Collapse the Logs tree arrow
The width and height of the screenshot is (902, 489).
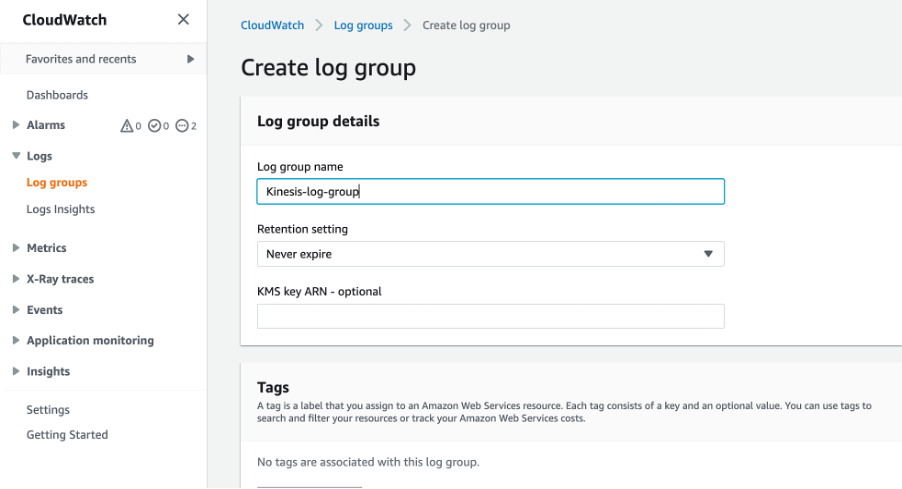coord(16,155)
